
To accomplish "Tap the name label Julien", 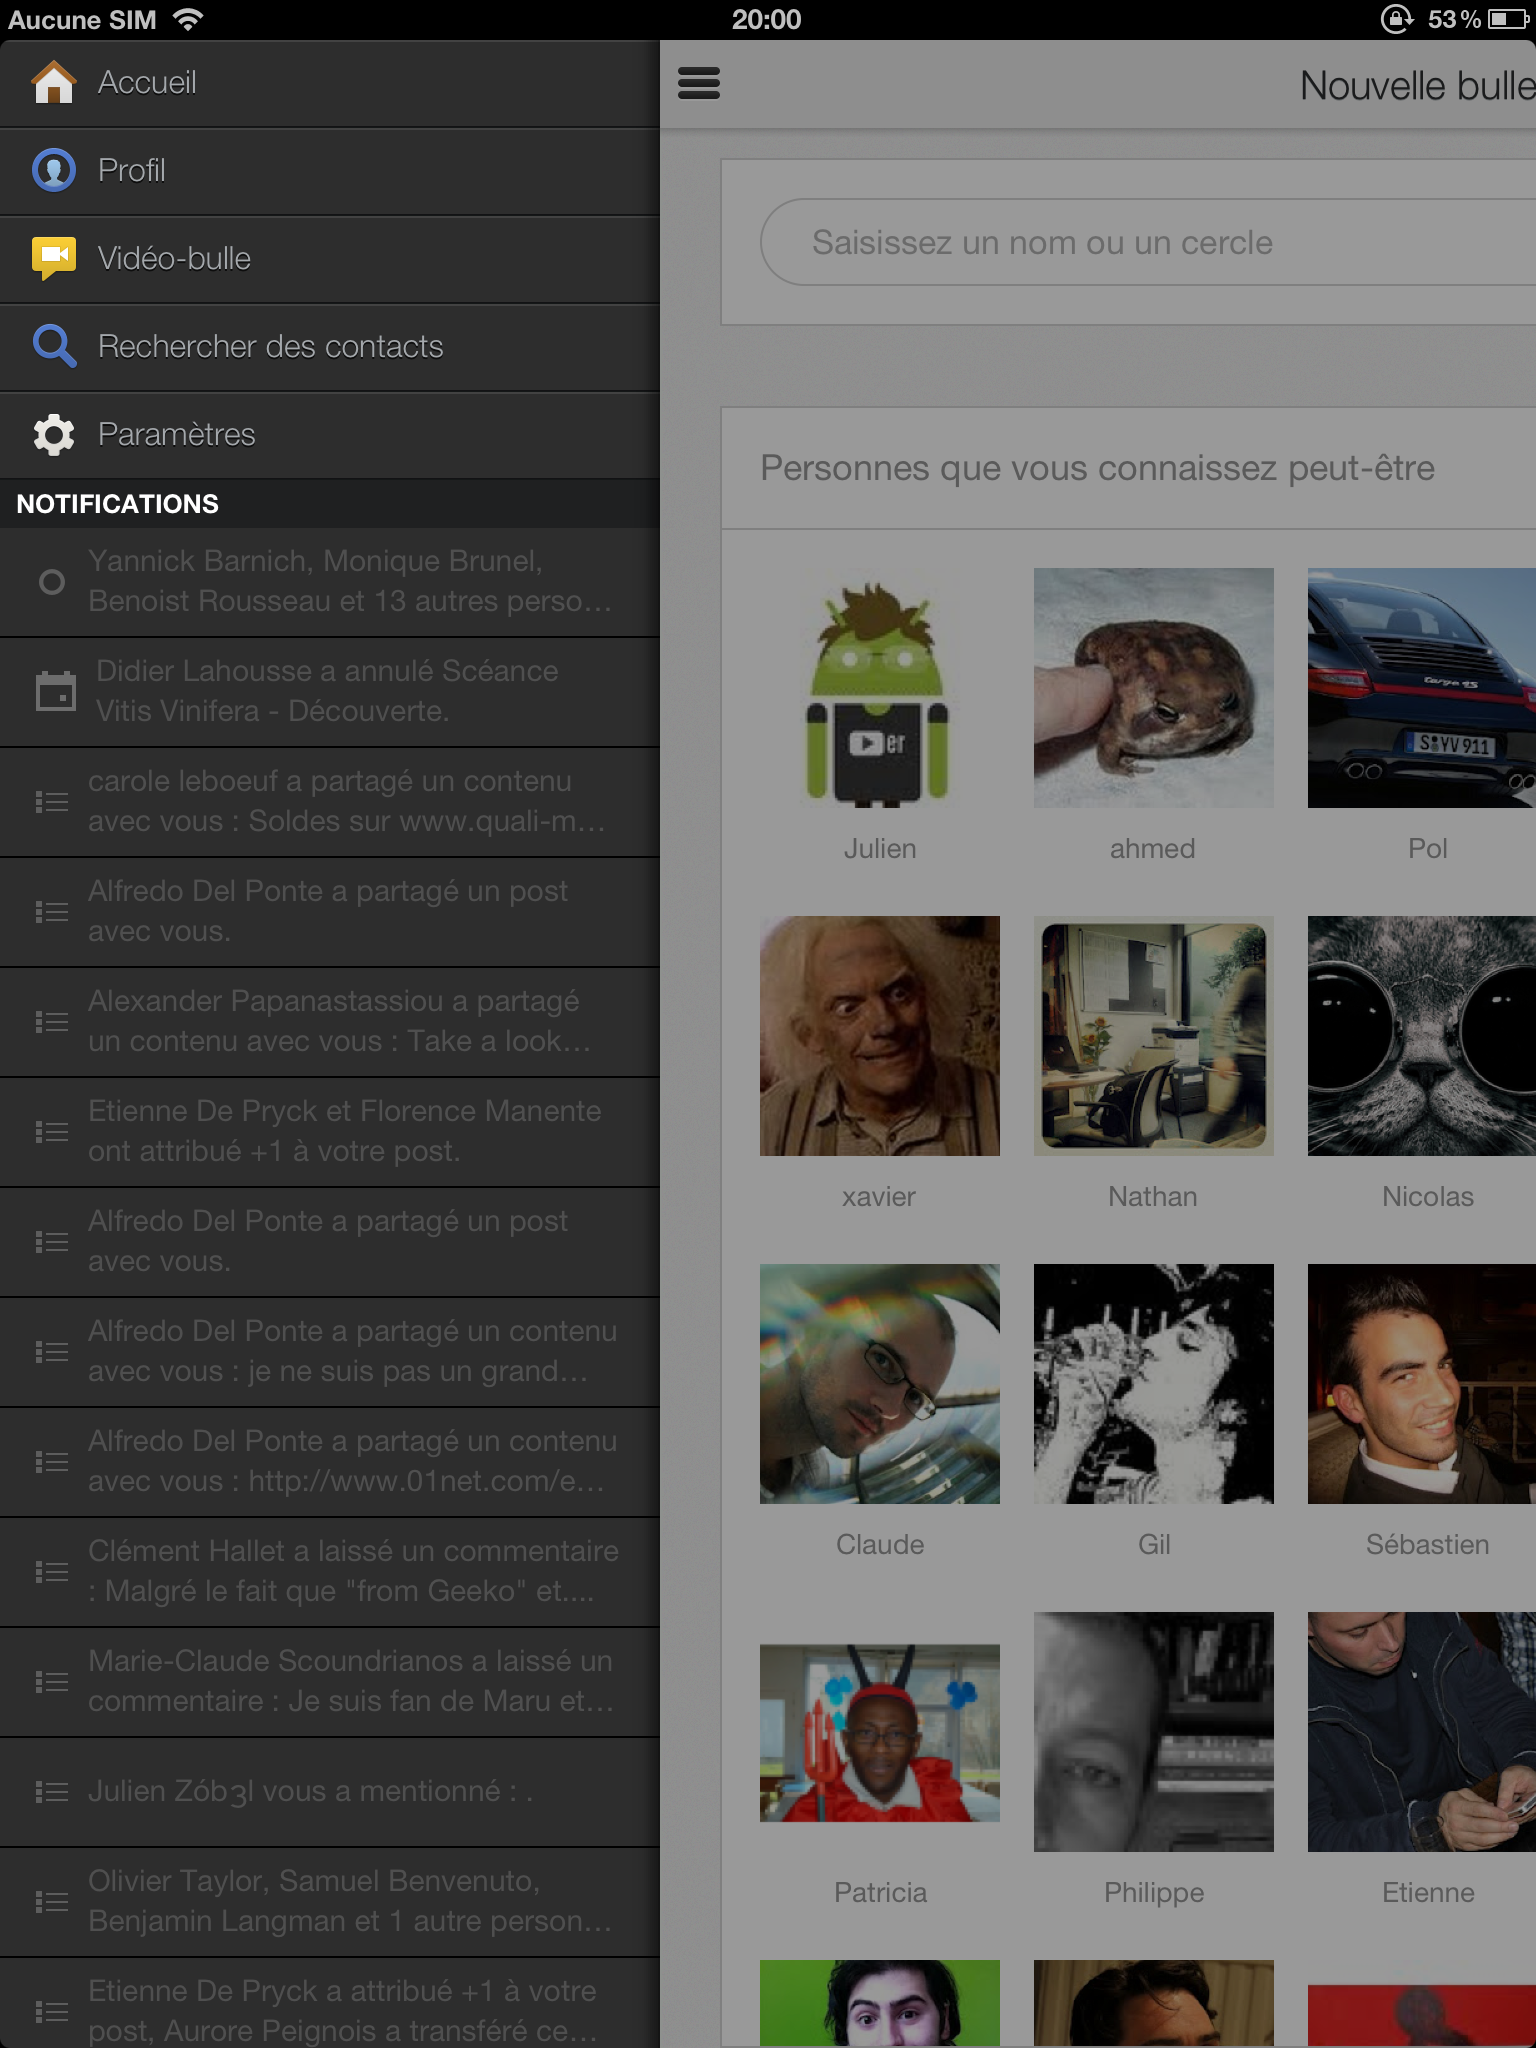I will [x=880, y=849].
